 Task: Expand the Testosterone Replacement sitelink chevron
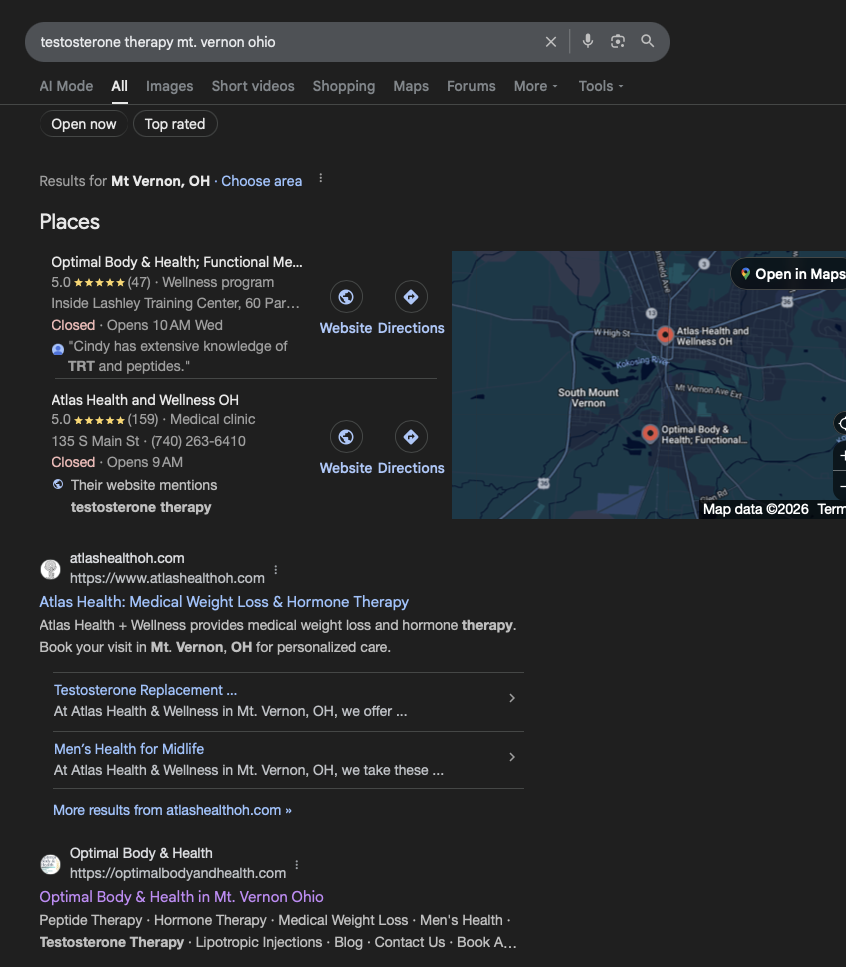(x=511, y=698)
